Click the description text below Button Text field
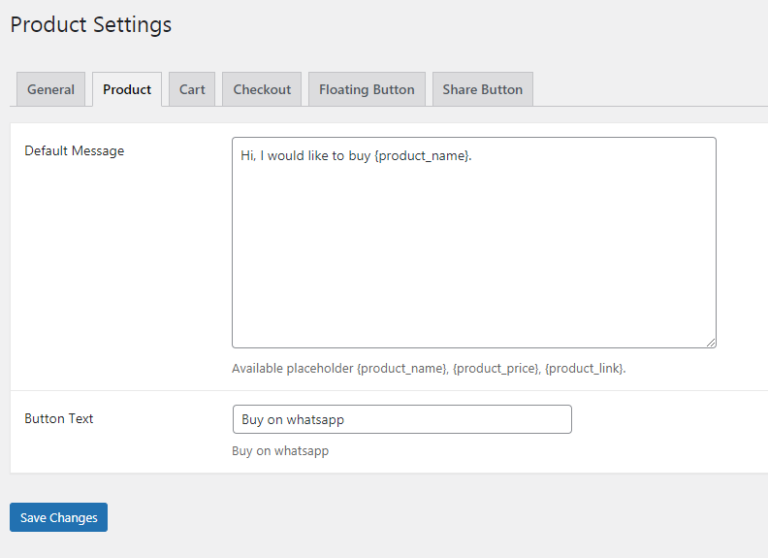The height and width of the screenshot is (558, 768). tap(280, 451)
